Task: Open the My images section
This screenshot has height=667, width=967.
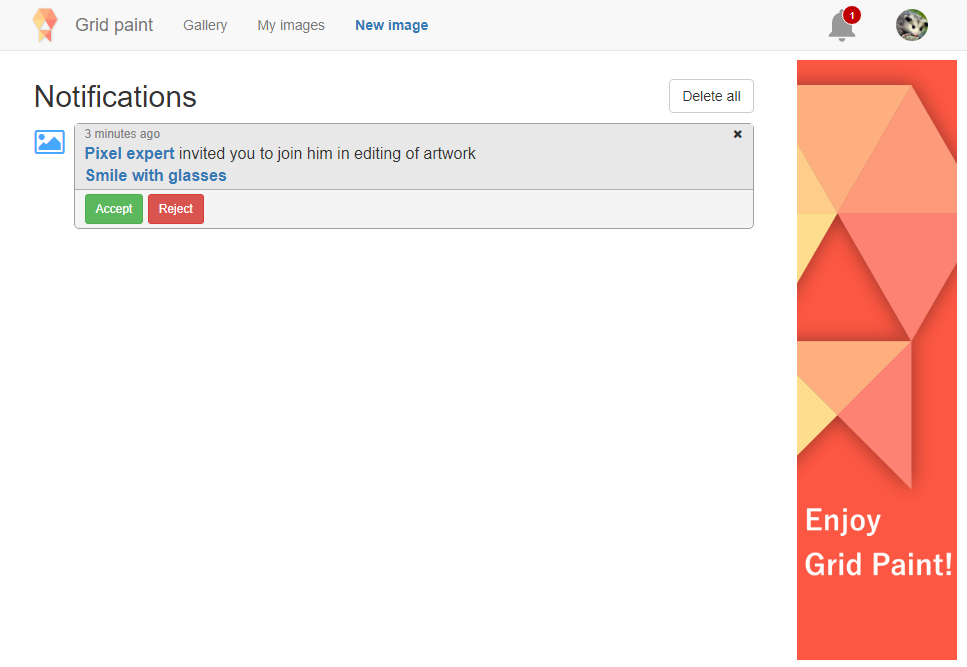Action: [291, 25]
